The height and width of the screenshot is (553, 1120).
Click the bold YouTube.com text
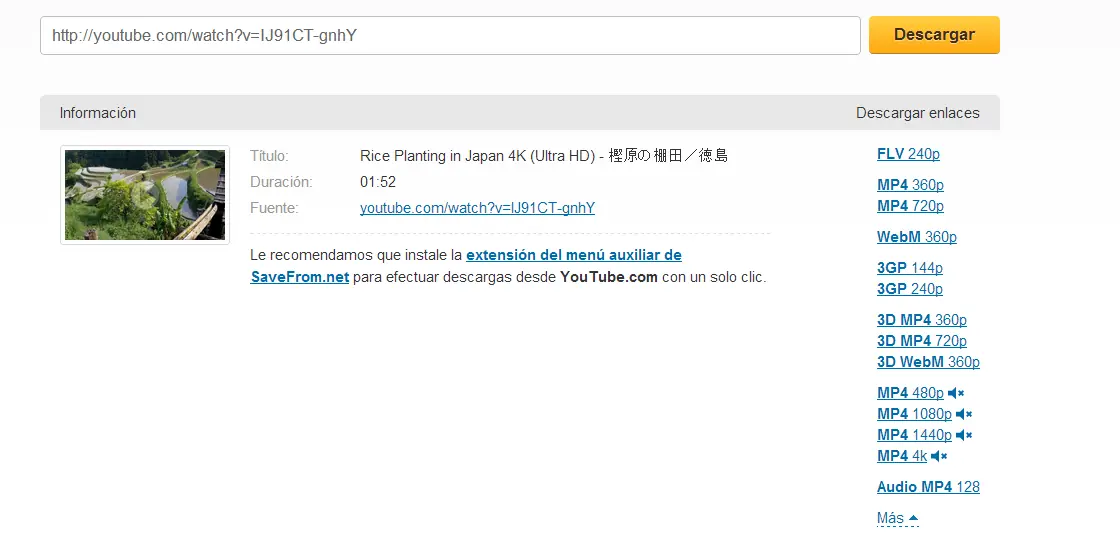point(609,277)
